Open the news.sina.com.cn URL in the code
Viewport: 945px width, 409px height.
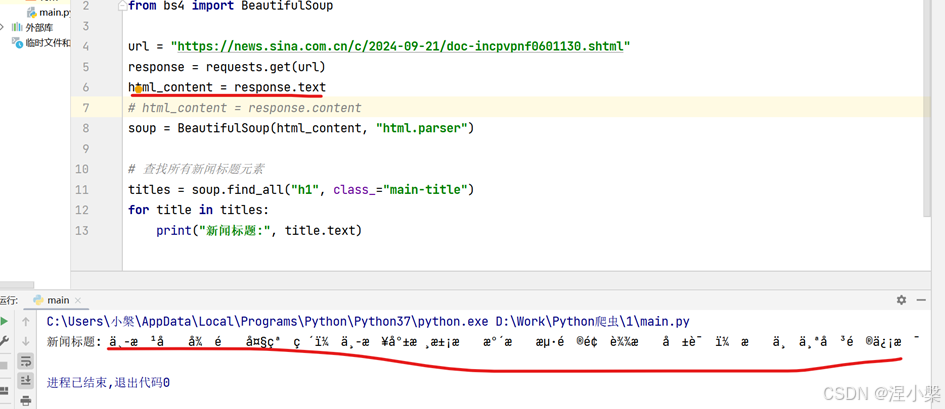coord(400,46)
